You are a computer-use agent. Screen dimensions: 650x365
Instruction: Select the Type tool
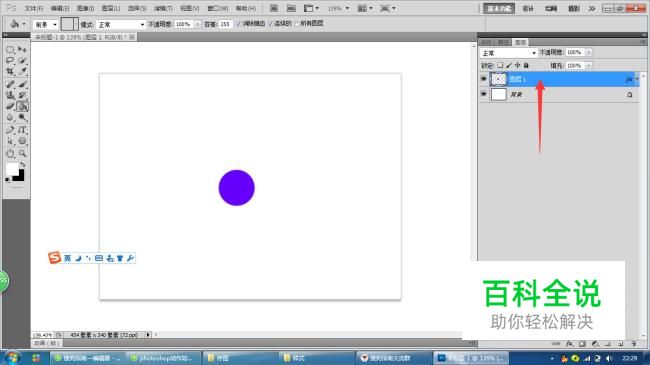pos(22,130)
